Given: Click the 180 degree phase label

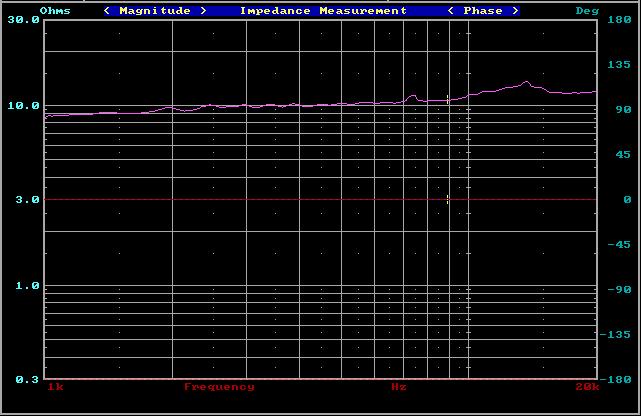Looking at the screenshot, I should pos(619,20).
